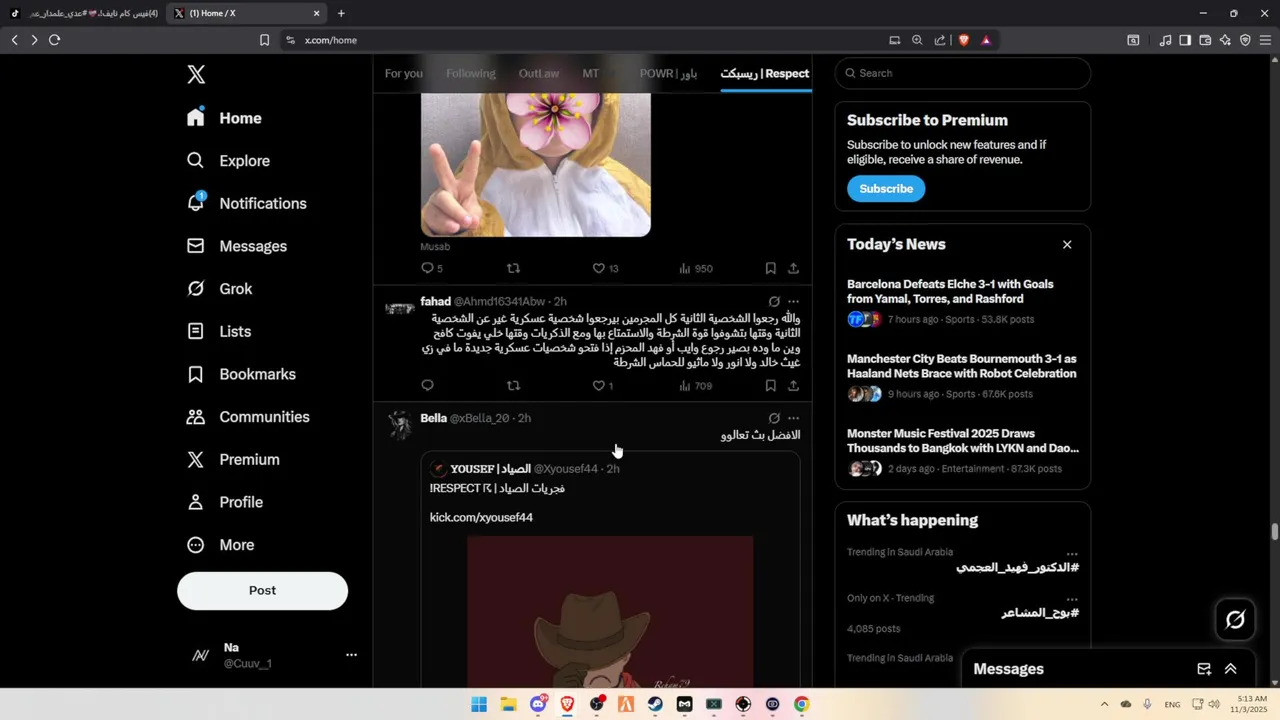Open the Explore page
Image resolution: width=1280 pixels, height=720 pixels.
click(x=228, y=161)
